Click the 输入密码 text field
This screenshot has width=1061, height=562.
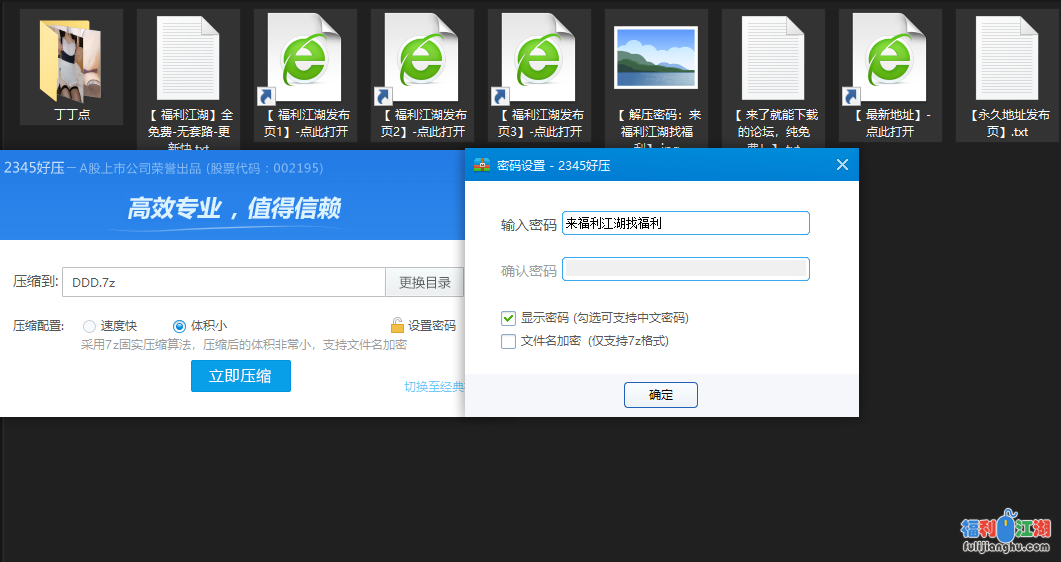coord(685,223)
